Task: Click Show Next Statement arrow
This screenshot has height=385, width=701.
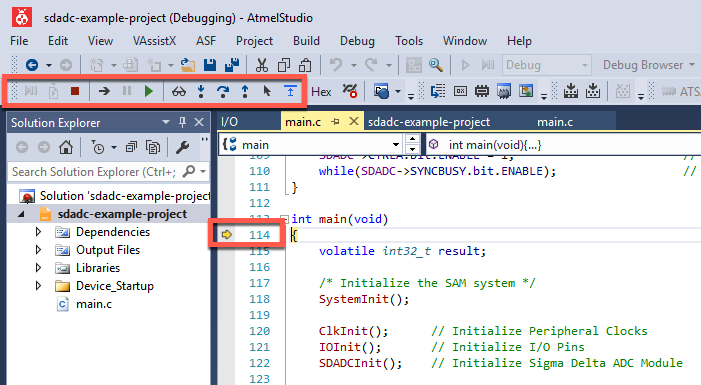Action: click(x=104, y=91)
